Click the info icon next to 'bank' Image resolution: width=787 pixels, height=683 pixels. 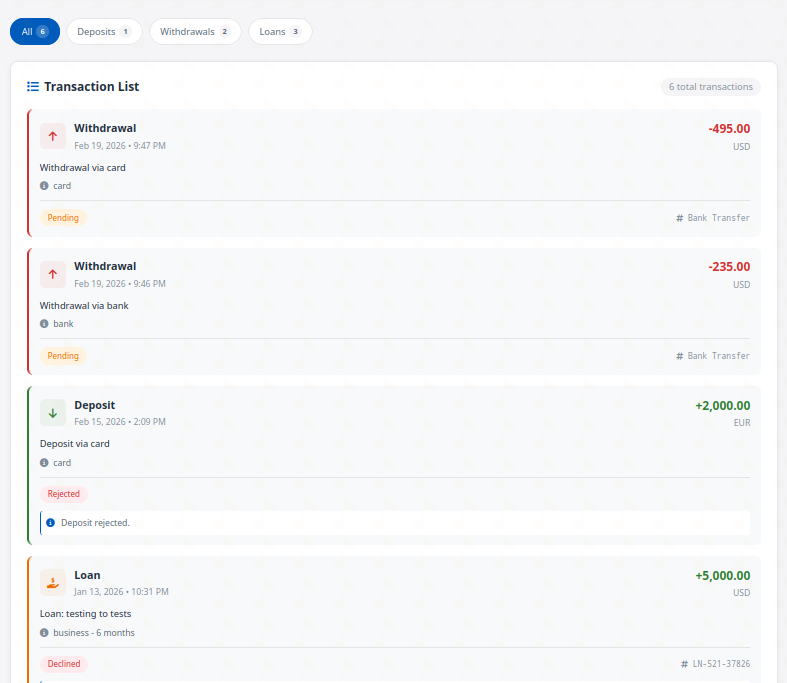[x=44, y=324]
